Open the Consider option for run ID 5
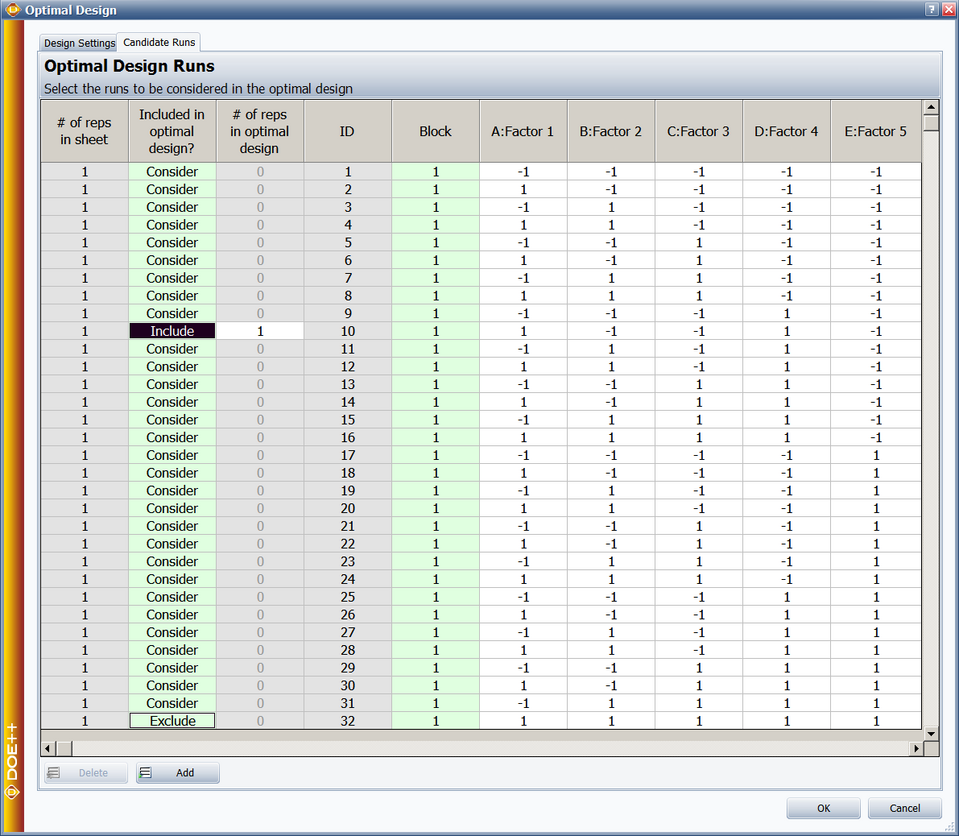This screenshot has width=959, height=836. tap(172, 243)
